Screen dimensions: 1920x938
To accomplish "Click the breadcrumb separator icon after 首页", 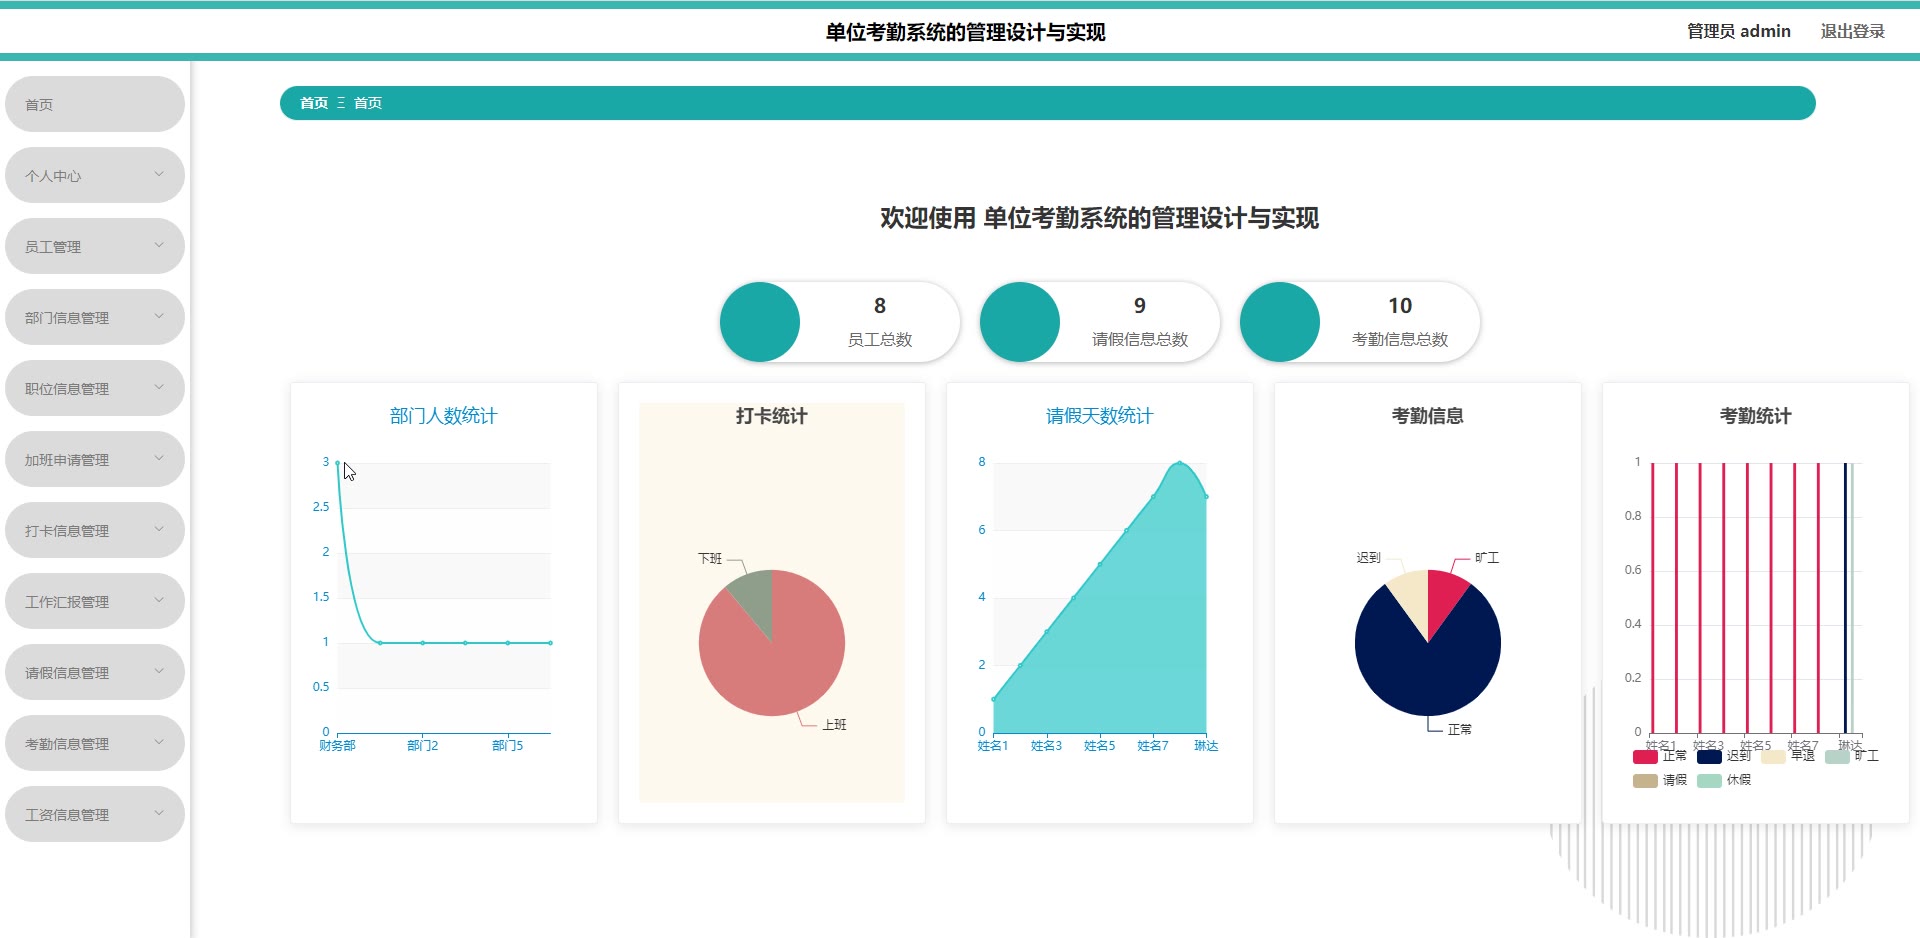I will pyautogui.click(x=341, y=103).
